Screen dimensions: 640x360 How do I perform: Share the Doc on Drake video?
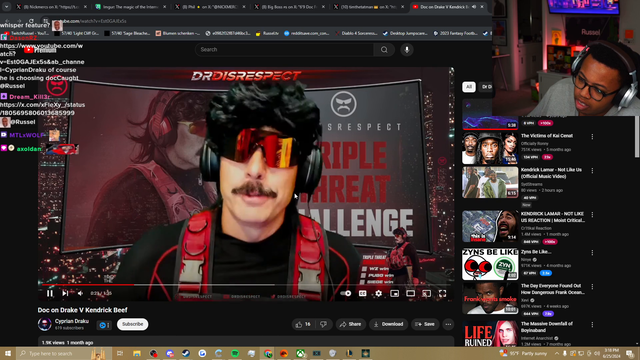(x=350, y=324)
